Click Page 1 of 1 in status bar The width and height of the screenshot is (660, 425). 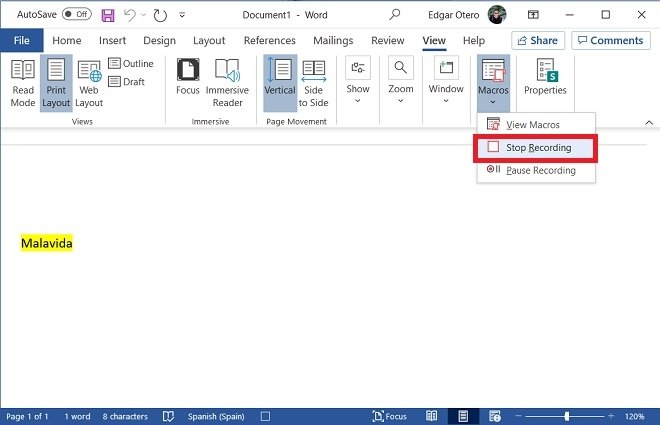coord(27,417)
